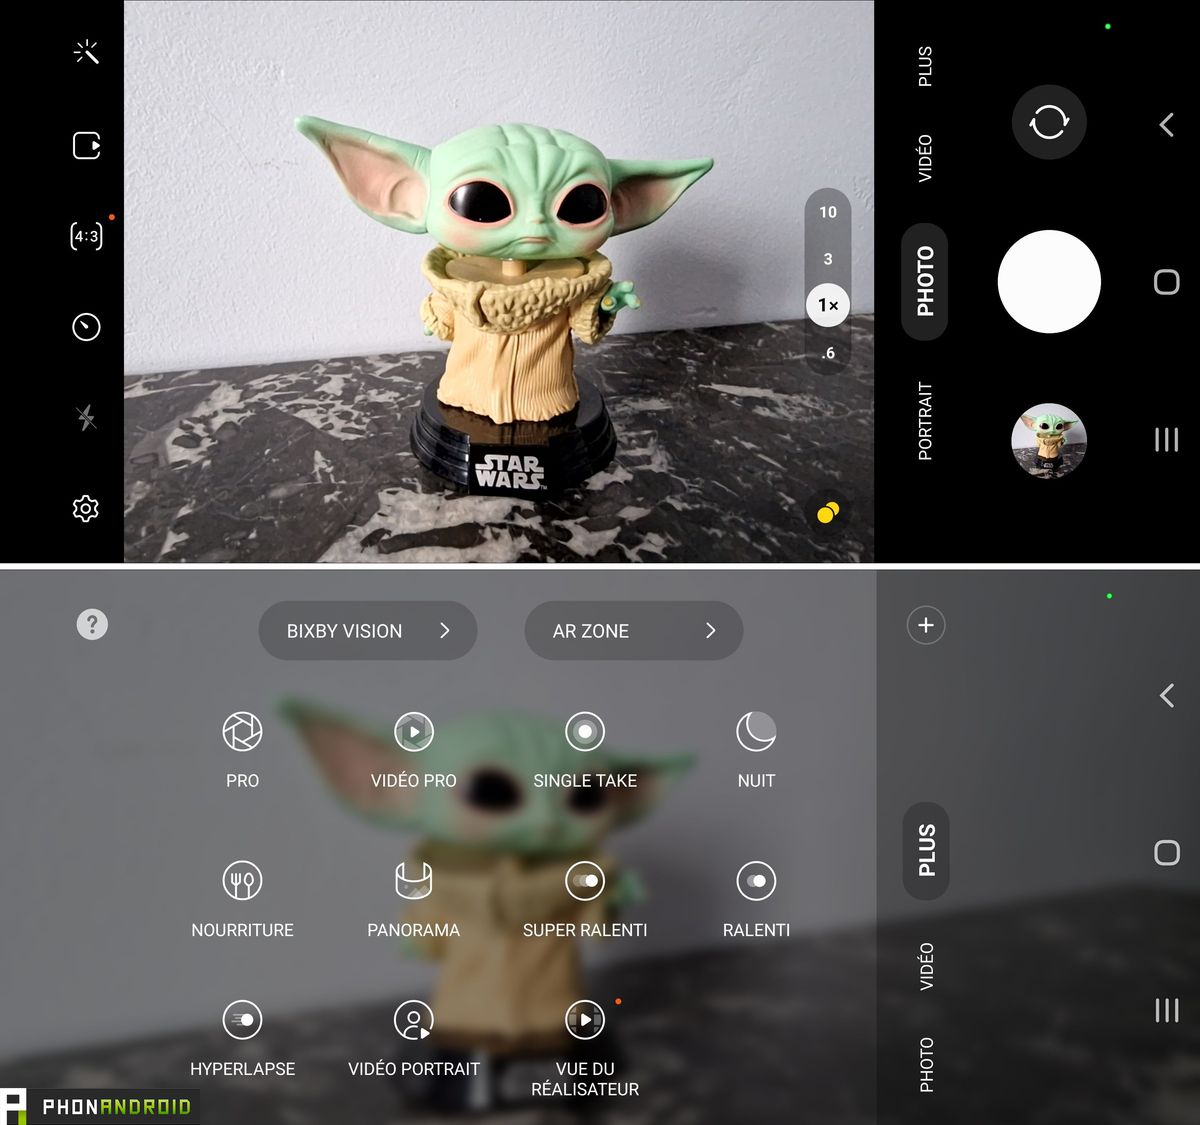Tap the back arrow in bottom screenshot
1200x1125 pixels.
click(1166, 695)
